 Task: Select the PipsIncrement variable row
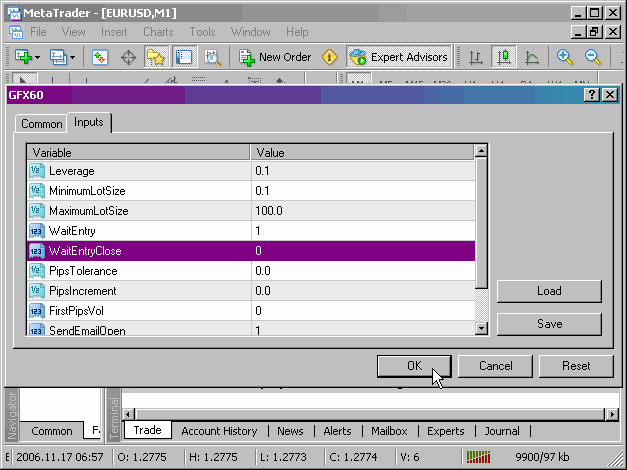pos(251,291)
